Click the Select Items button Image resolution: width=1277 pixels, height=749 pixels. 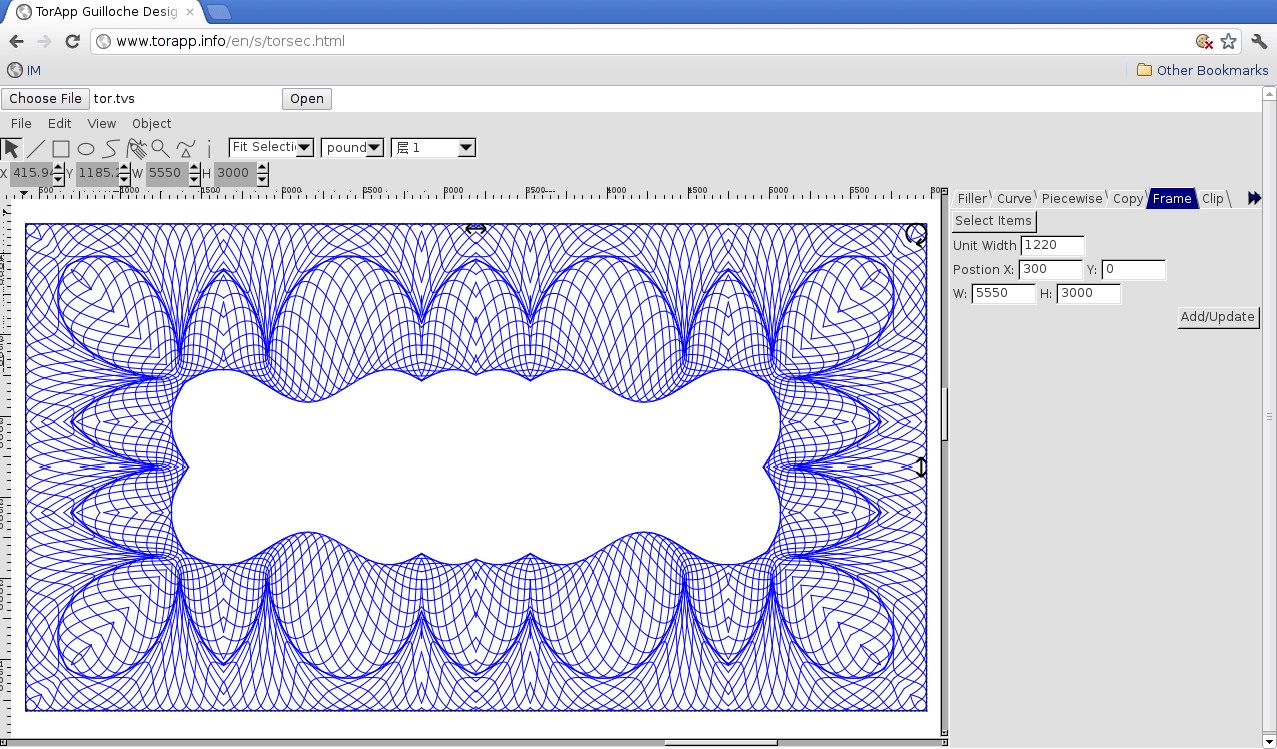tap(993, 221)
